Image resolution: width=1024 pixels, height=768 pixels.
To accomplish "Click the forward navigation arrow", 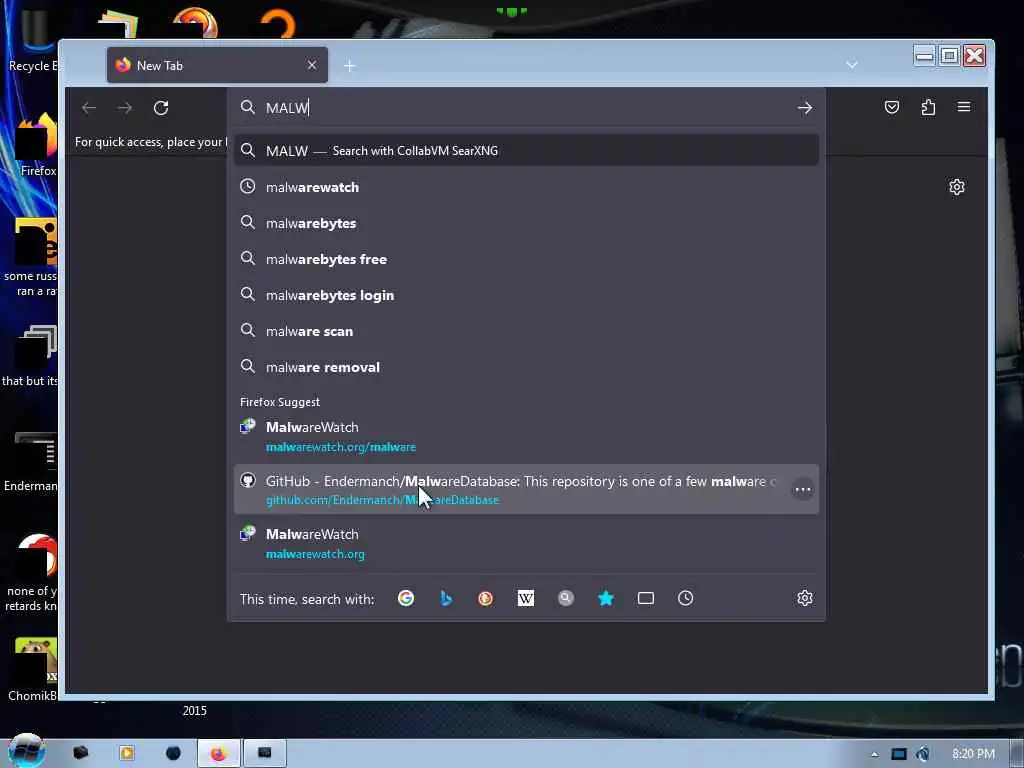I will click(125, 108).
